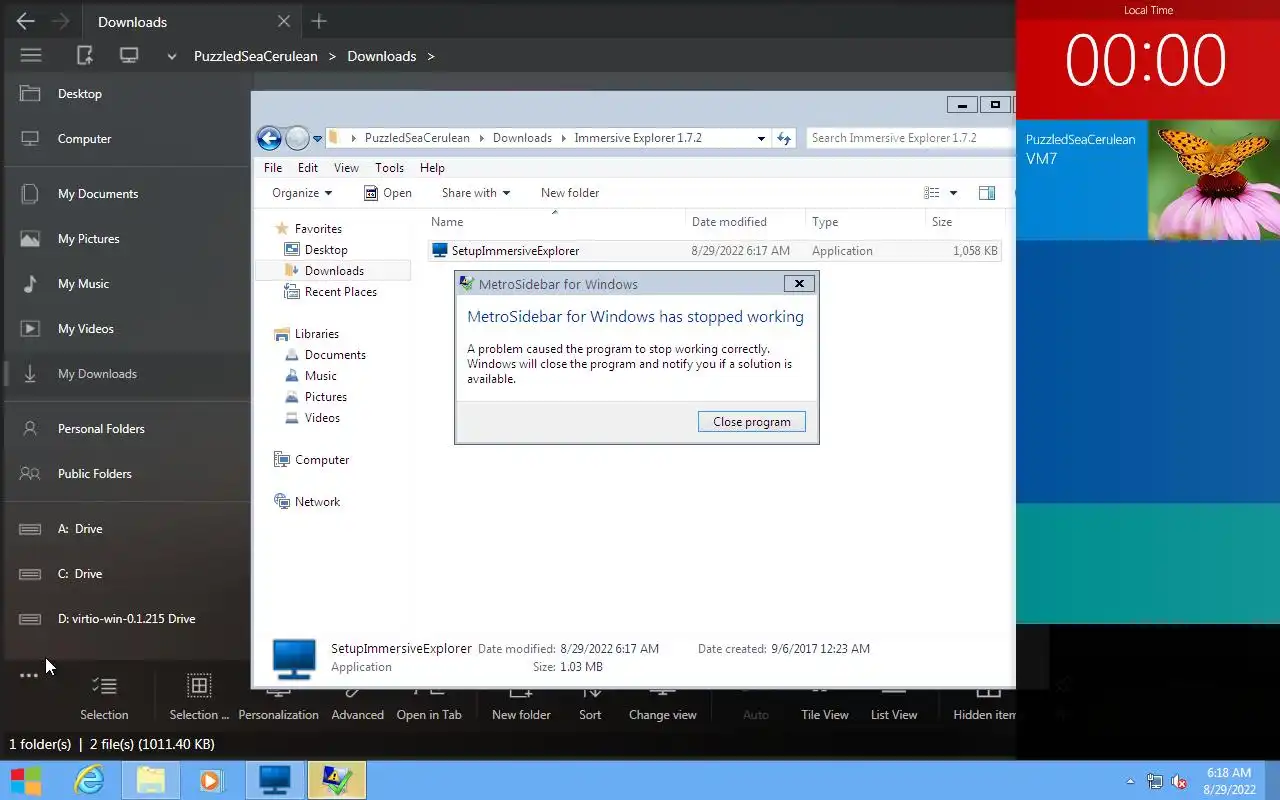This screenshot has width=1280, height=800.
Task: Open Desktop in Immersive Explorer sidebar
Action: click(x=127, y=94)
